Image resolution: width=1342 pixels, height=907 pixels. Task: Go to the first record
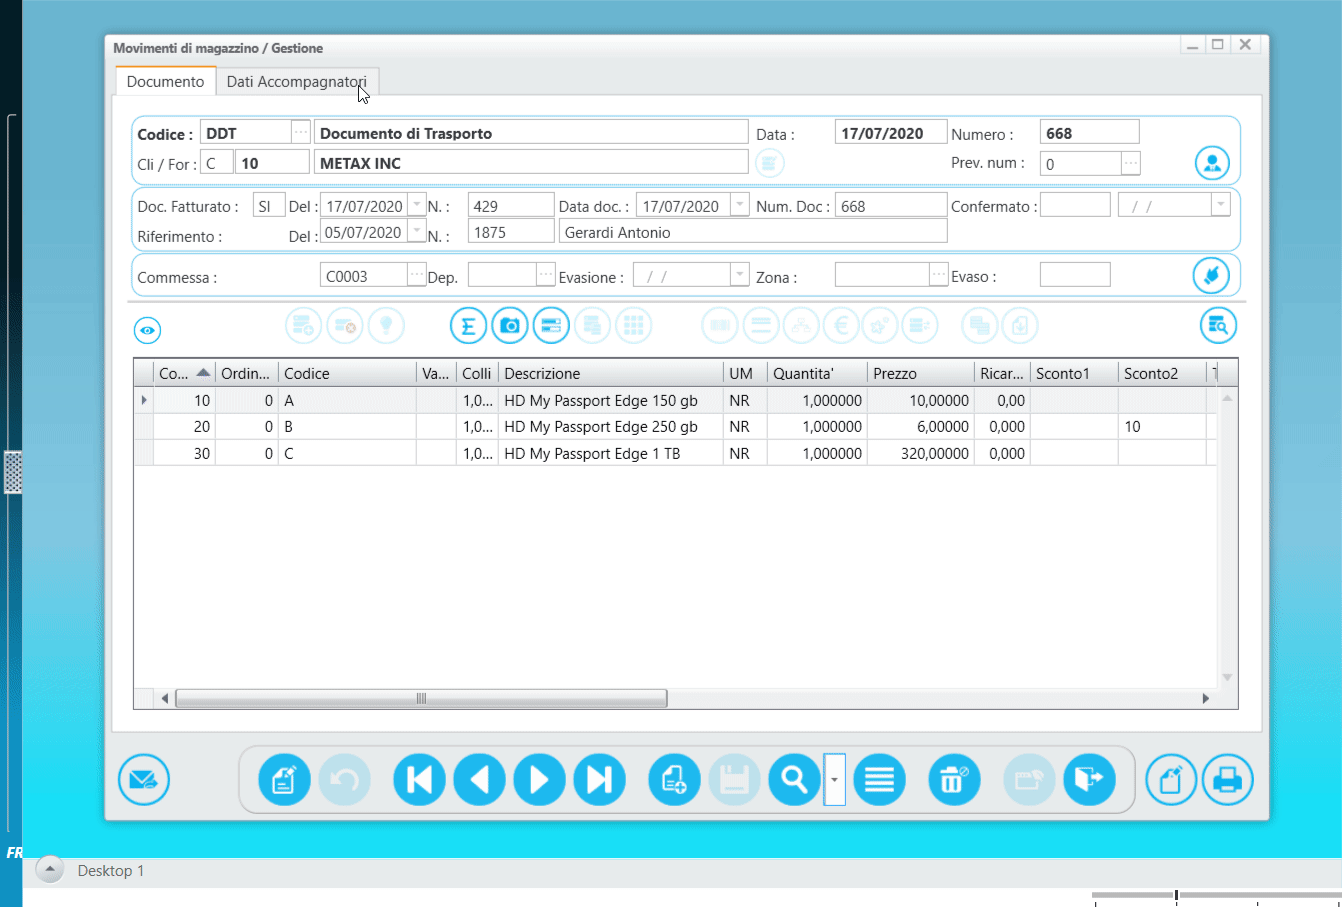419,780
